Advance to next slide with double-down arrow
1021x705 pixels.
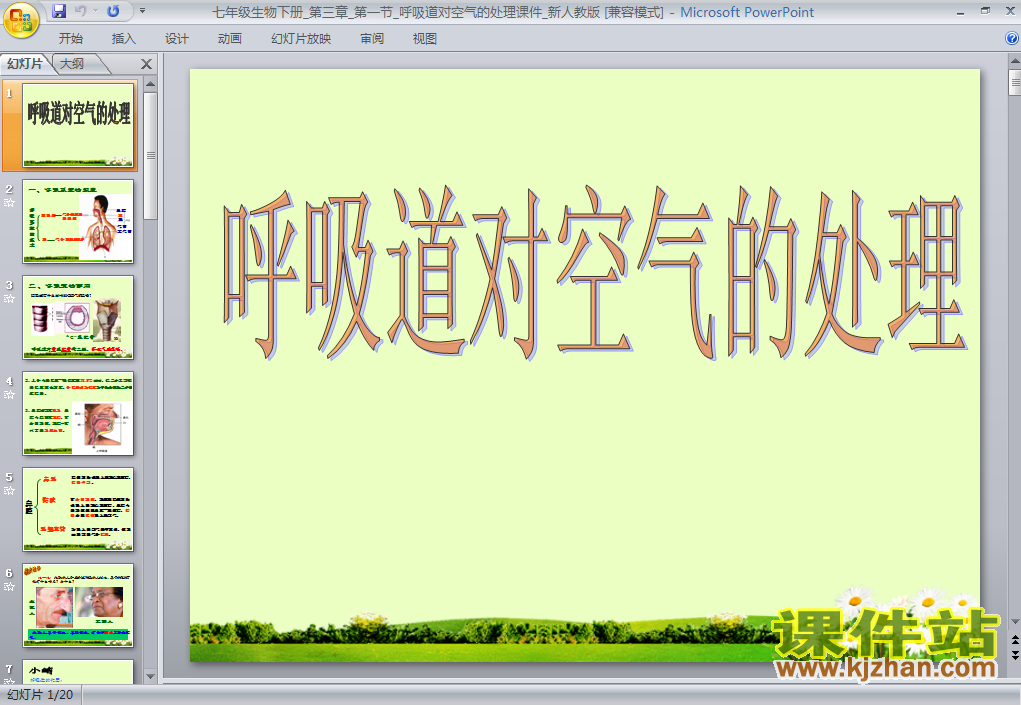point(1014,655)
